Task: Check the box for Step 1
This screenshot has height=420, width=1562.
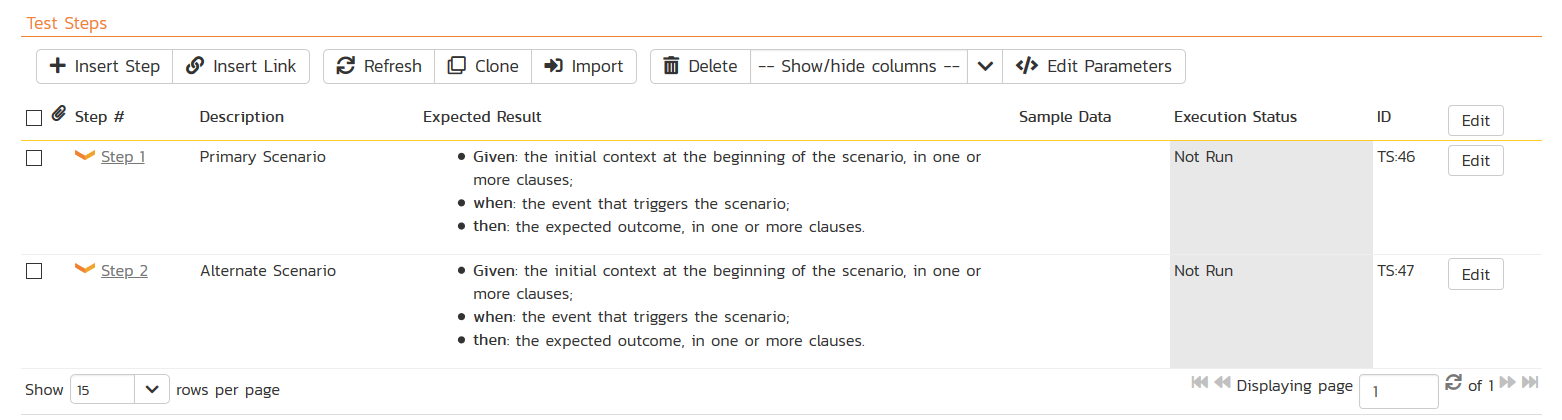Action: (x=34, y=158)
